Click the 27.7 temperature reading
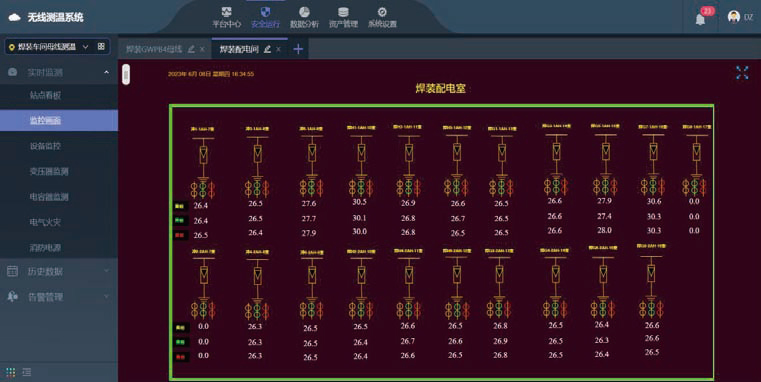Viewport: 761px width, 382px height. pos(309,218)
